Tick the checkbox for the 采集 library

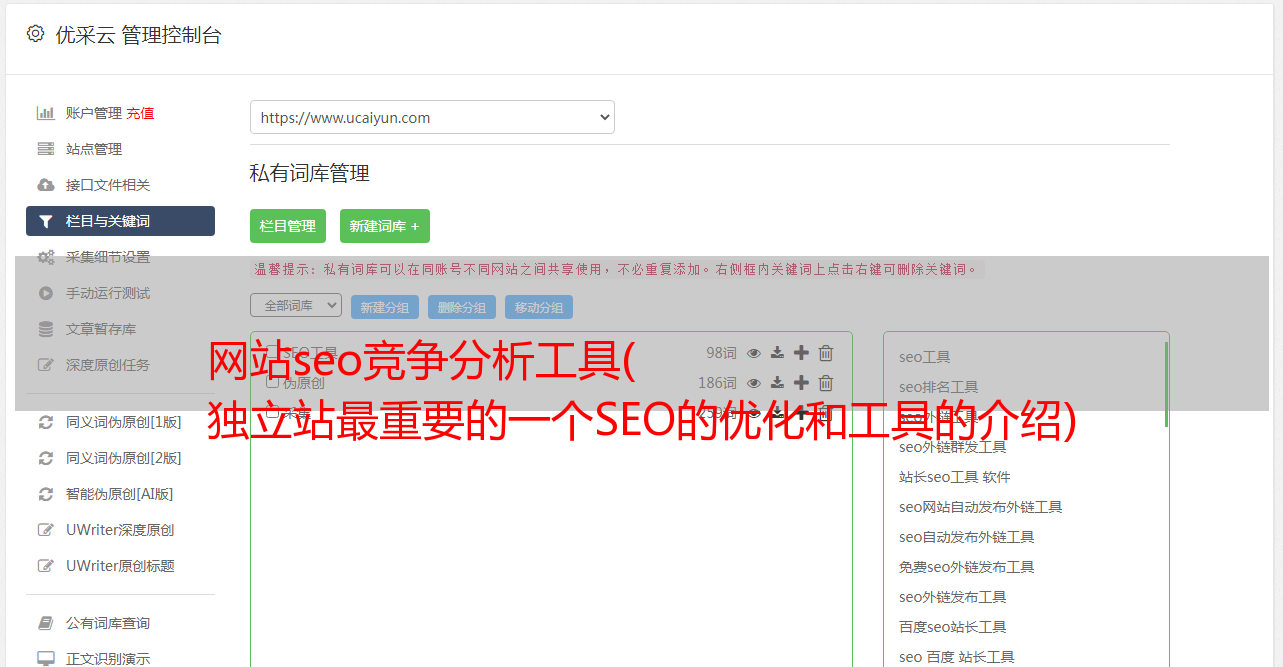pyautogui.click(x=272, y=412)
